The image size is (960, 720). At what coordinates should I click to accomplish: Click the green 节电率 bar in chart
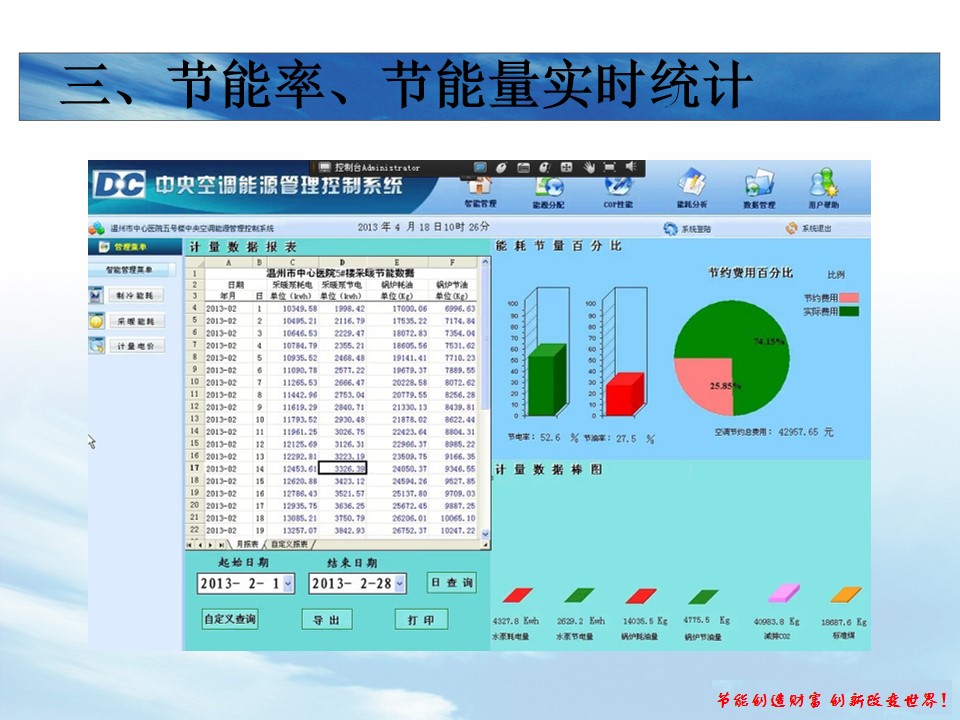click(x=547, y=381)
